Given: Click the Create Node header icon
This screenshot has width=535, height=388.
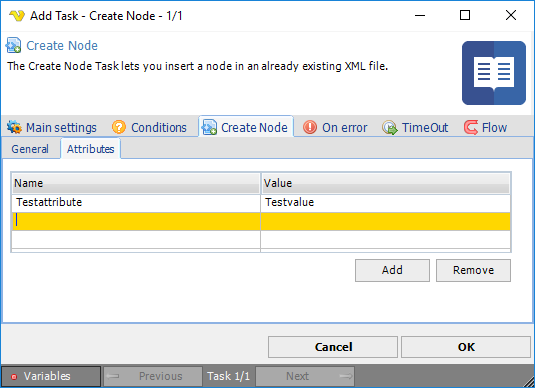Looking at the screenshot, I should pyautogui.click(x=13, y=45).
